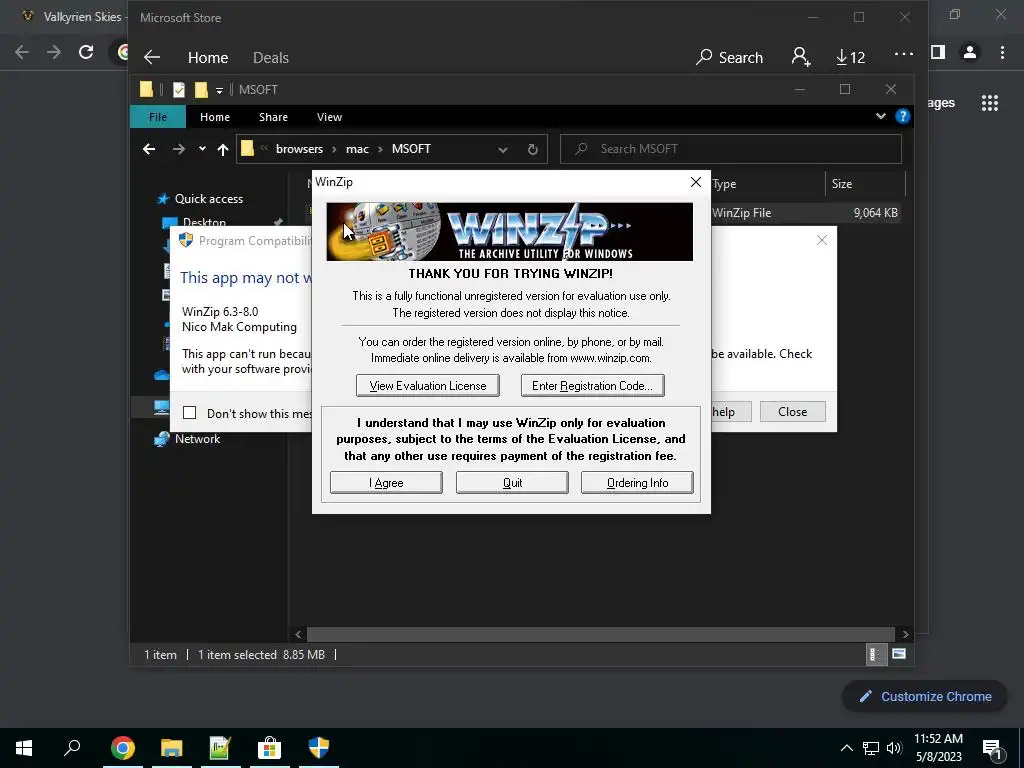1024x768 pixels.
Task: Go back in Microsoft Store
Action: [152, 57]
